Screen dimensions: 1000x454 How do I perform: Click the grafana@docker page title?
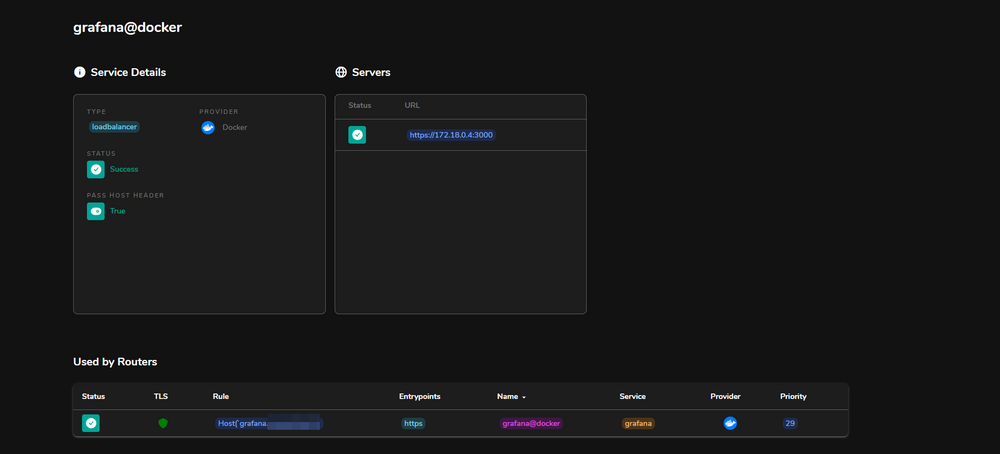(128, 28)
